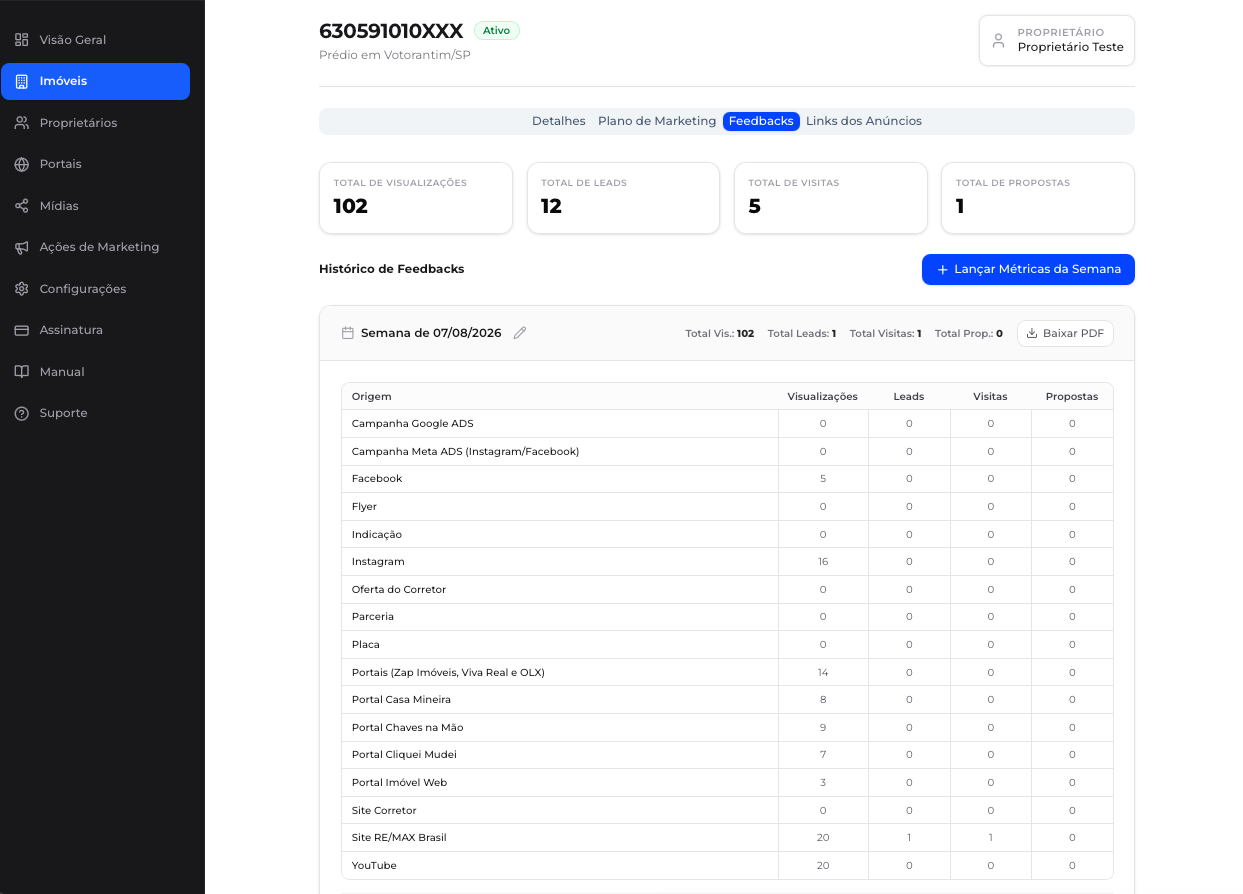
Task: Go to Links dos Anúncios tab
Action: tap(864, 121)
